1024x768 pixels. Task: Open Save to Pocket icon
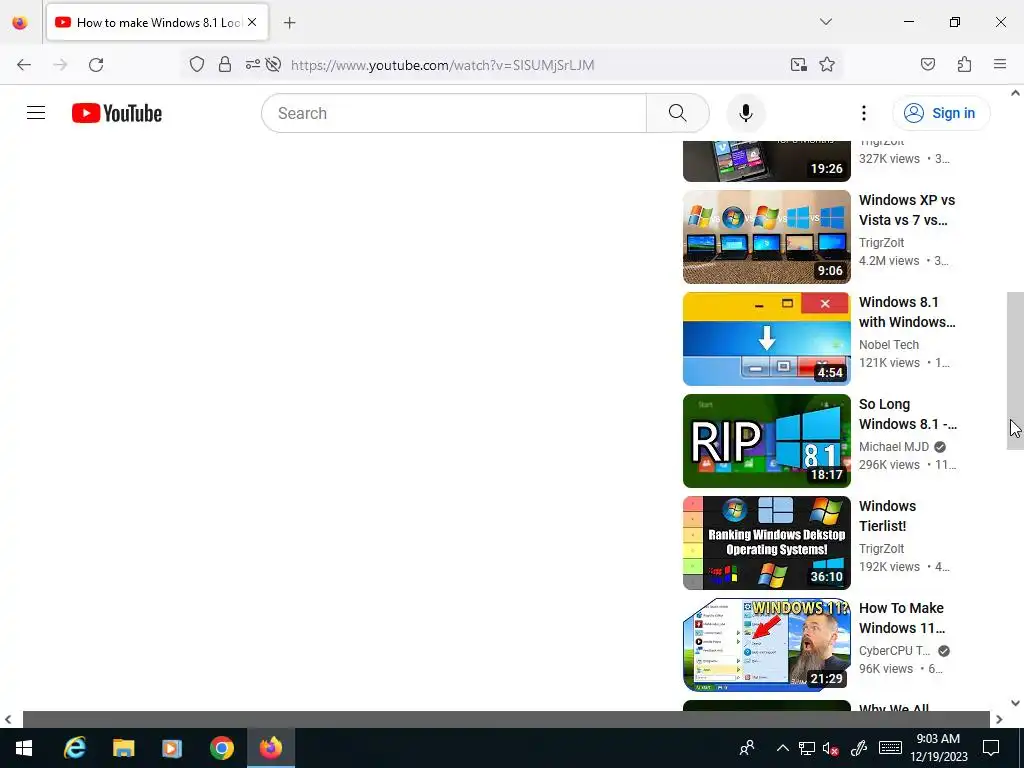pos(928,65)
